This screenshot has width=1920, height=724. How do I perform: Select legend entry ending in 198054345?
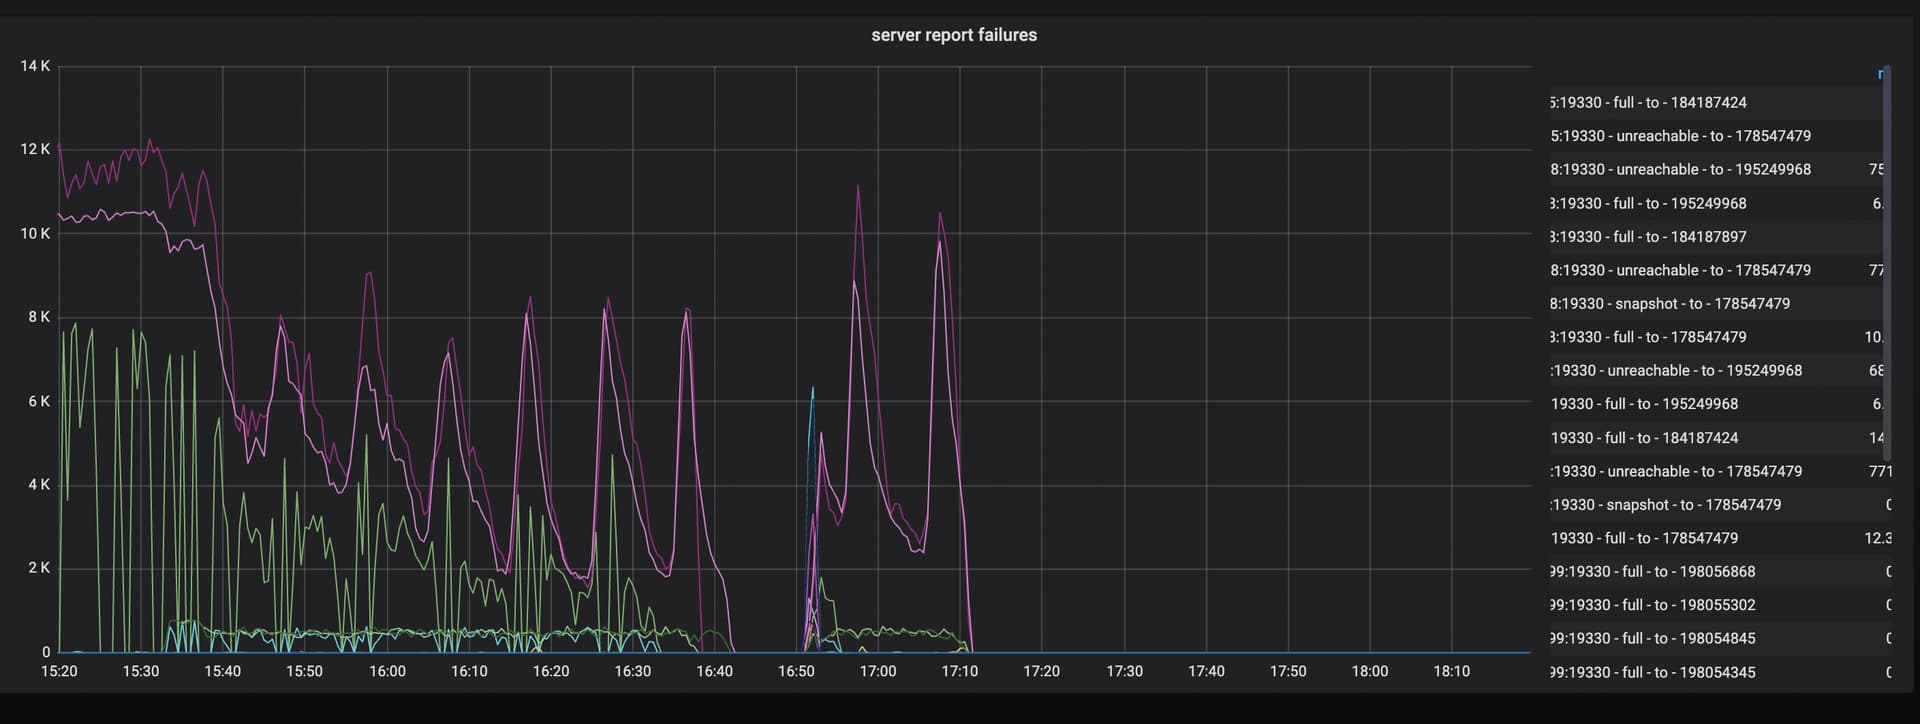[x=1652, y=672]
